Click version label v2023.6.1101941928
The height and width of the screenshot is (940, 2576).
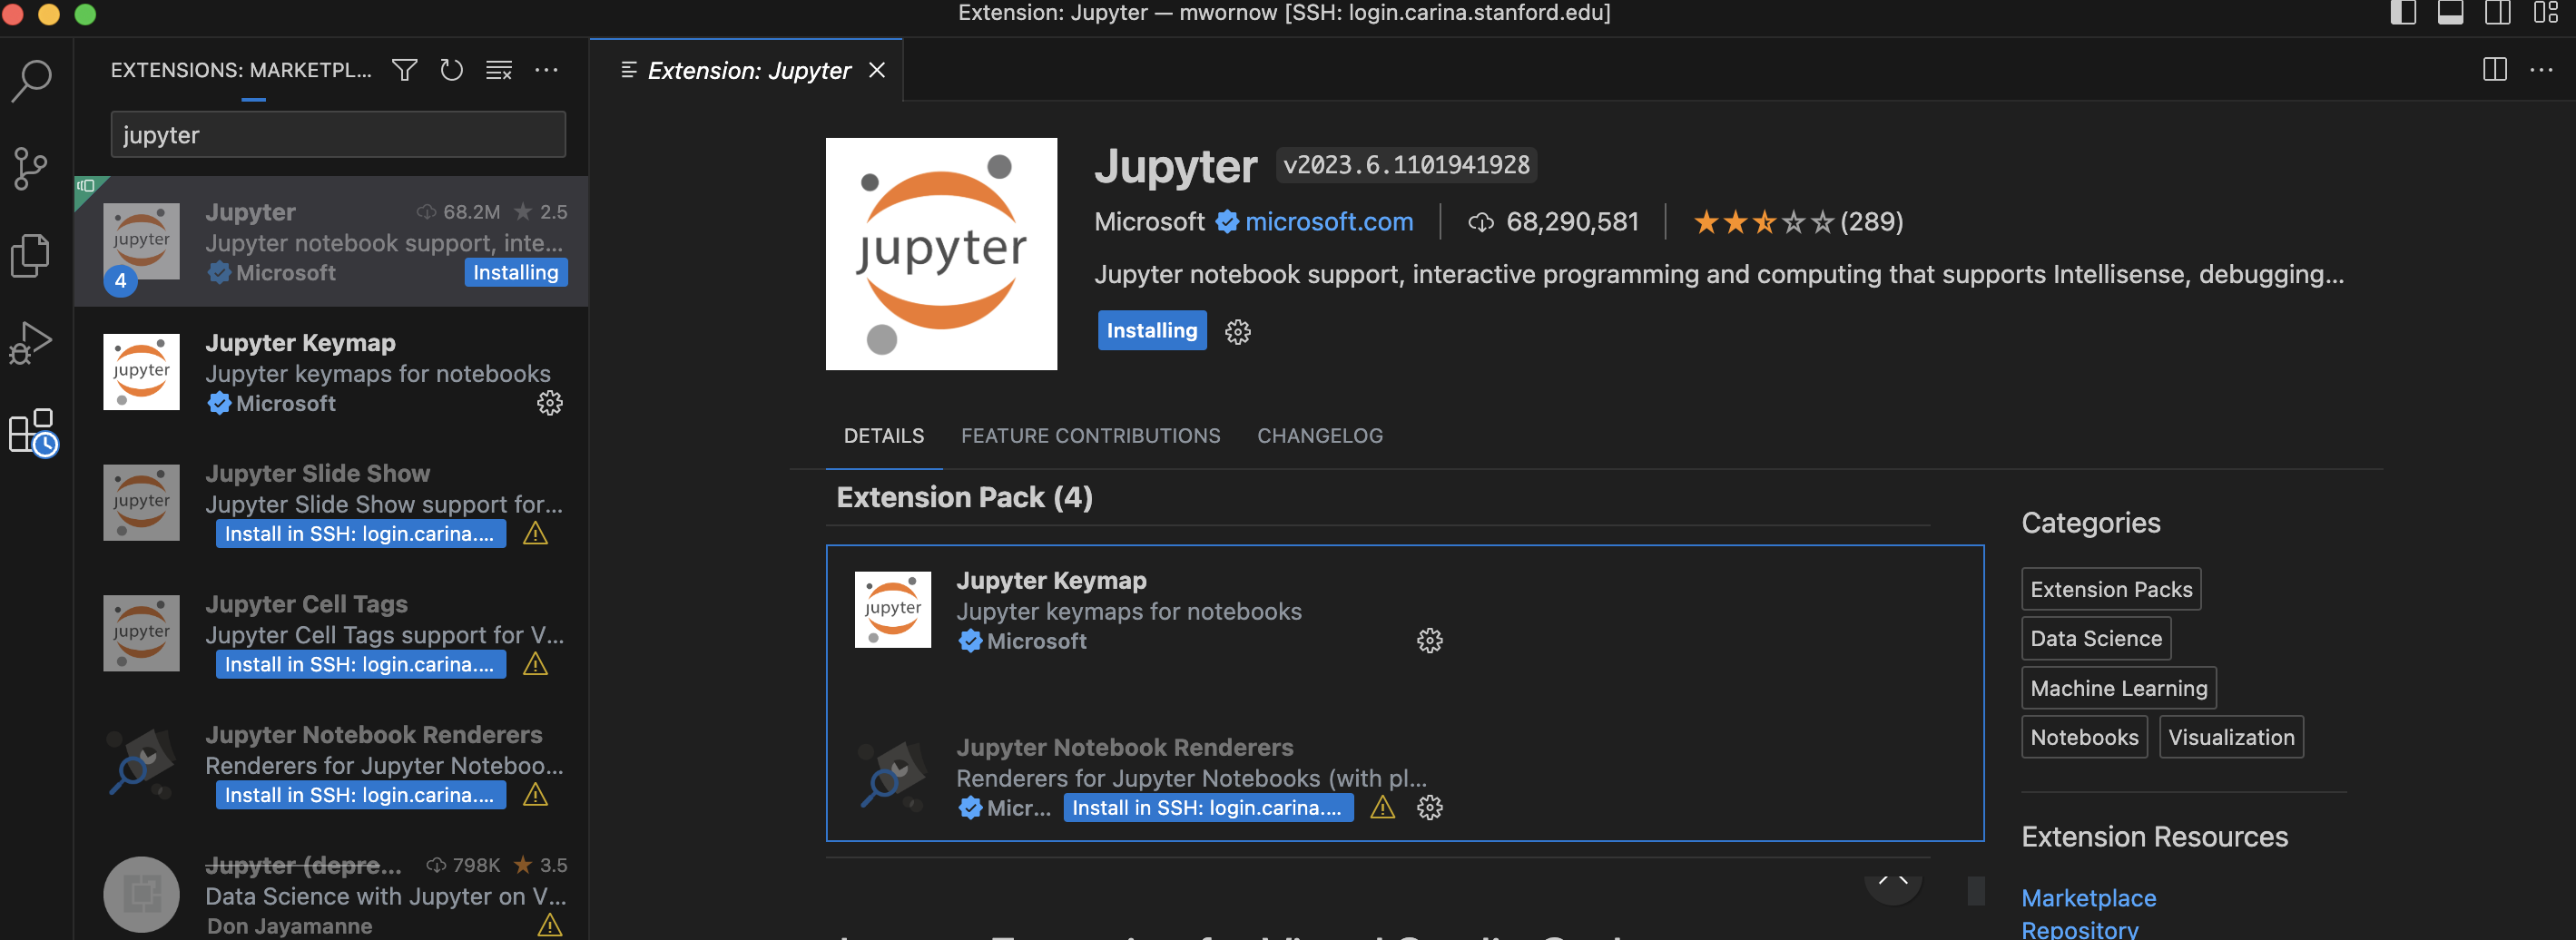(x=1406, y=165)
